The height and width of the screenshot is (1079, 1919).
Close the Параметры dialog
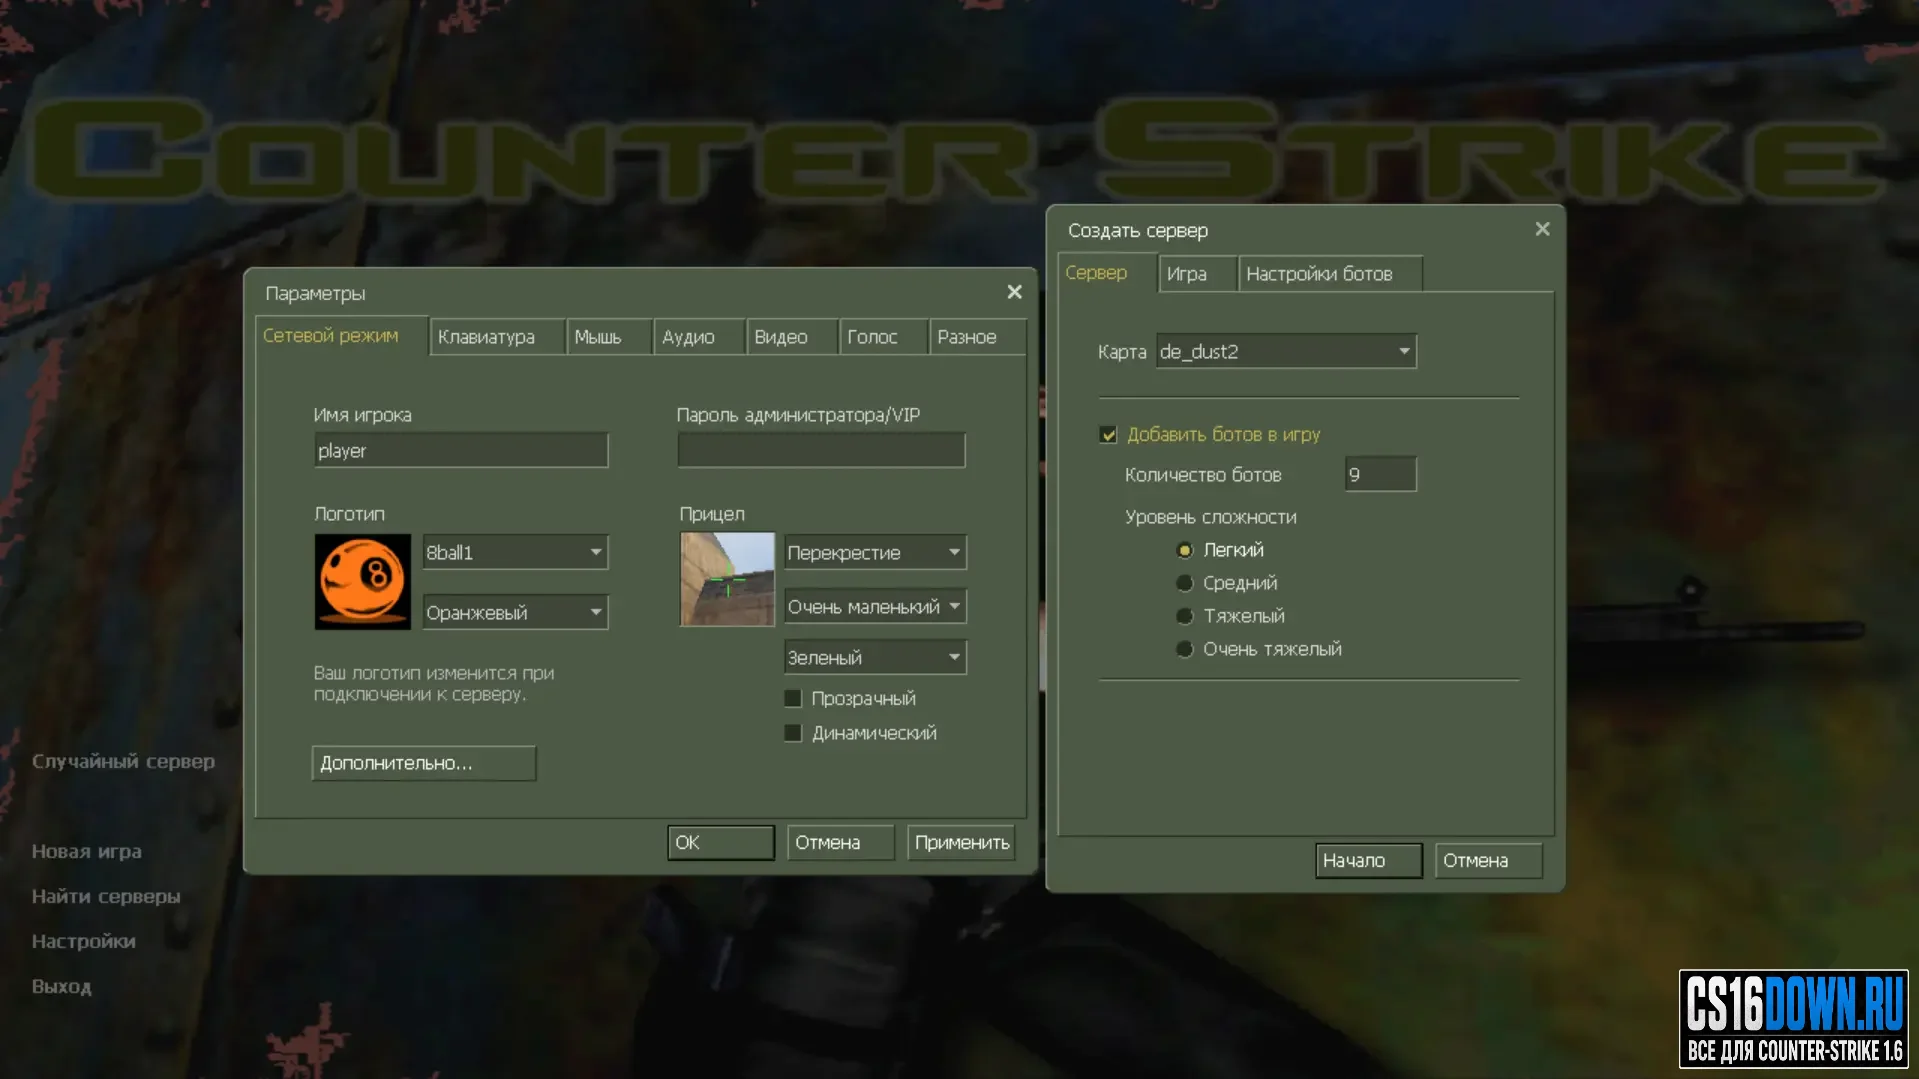(1014, 292)
